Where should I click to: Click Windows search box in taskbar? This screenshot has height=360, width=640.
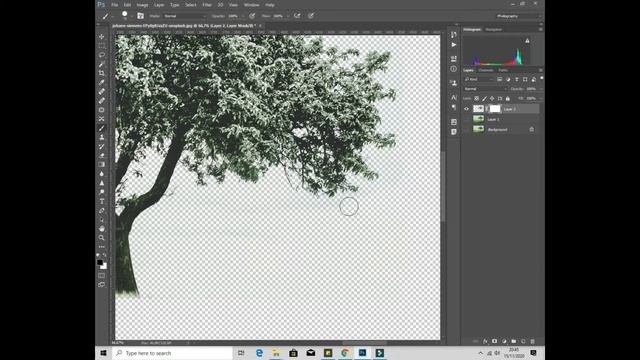click(x=172, y=353)
